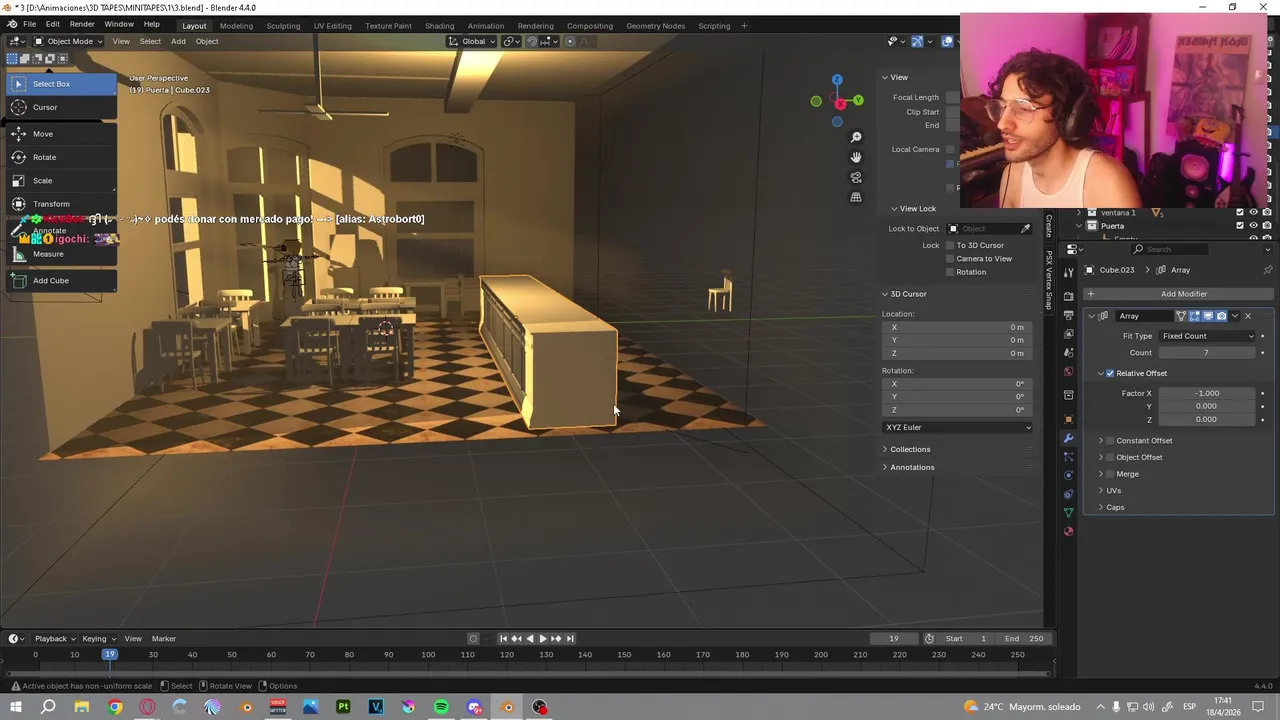Activate the Rotate tool

click(x=60, y=157)
